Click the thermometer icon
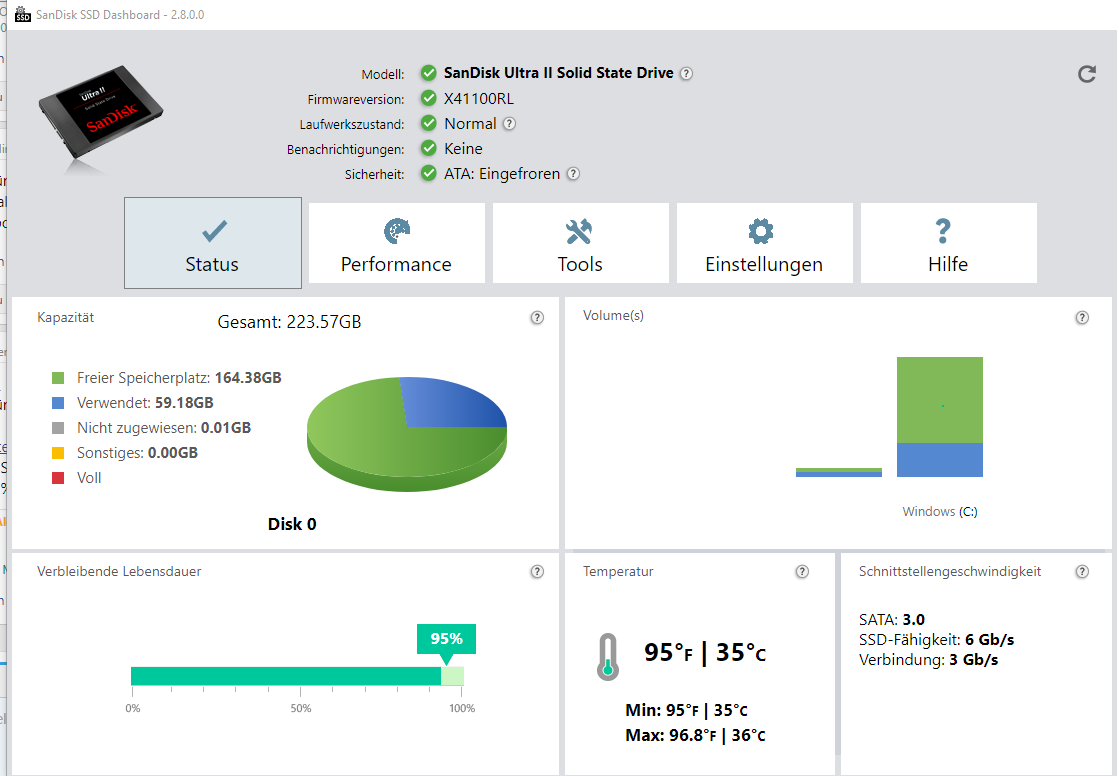This screenshot has width=1119, height=776. pyautogui.click(x=607, y=657)
